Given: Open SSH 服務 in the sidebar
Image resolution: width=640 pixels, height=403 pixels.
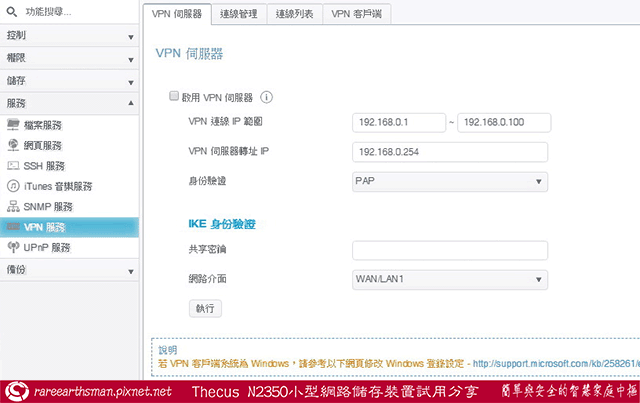Looking at the screenshot, I should (69, 166).
